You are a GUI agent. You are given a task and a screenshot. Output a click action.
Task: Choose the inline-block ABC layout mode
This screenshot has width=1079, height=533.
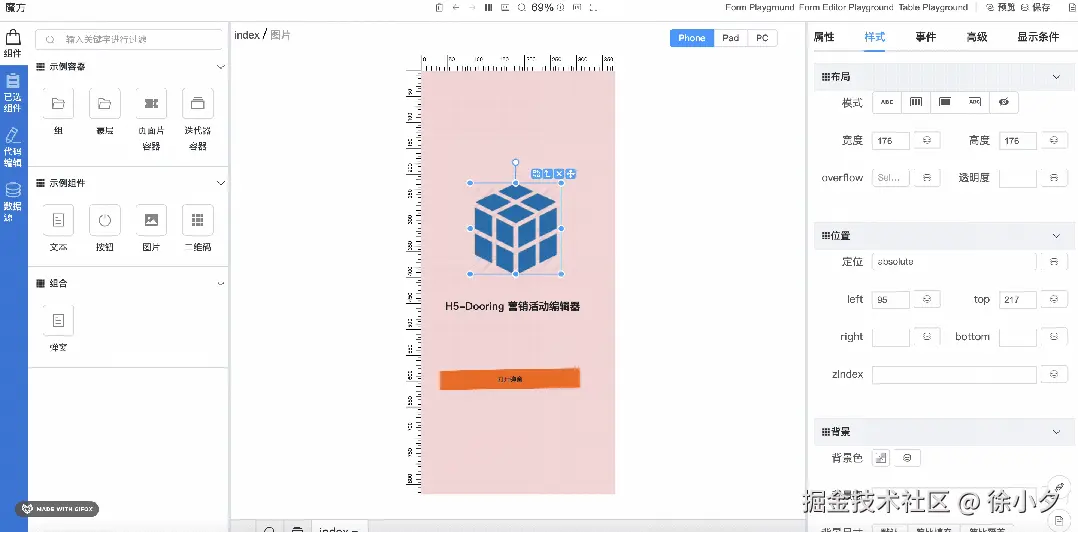(974, 102)
